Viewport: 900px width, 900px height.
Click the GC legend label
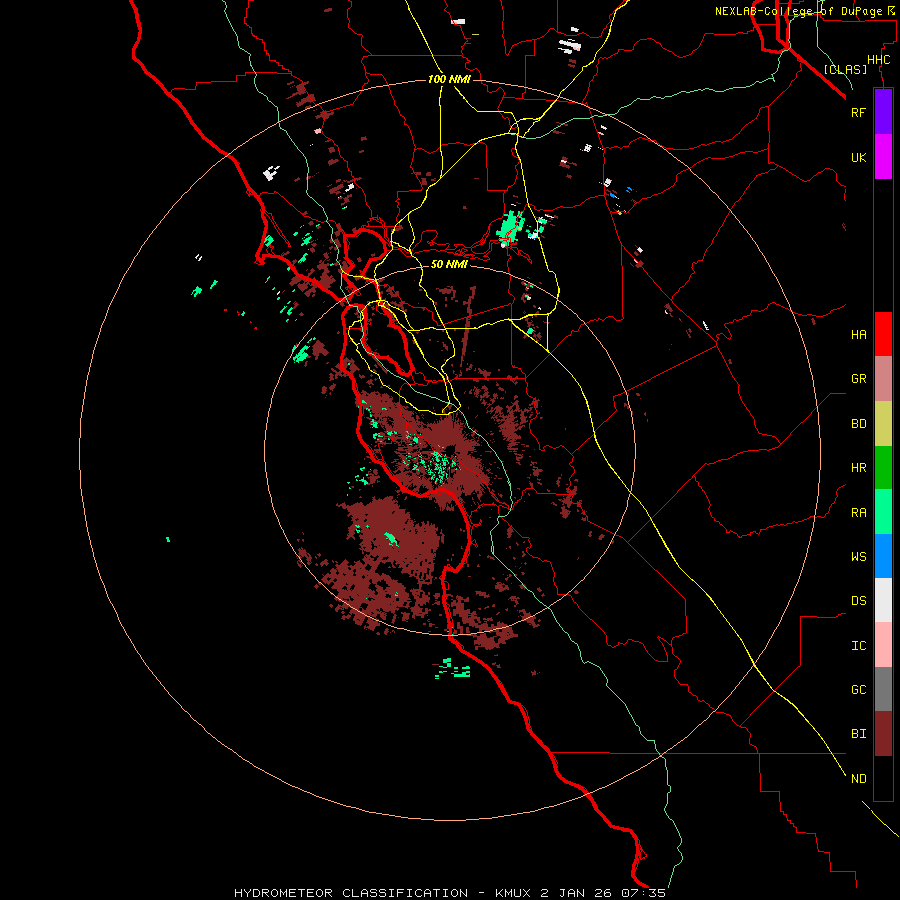pos(858,690)
